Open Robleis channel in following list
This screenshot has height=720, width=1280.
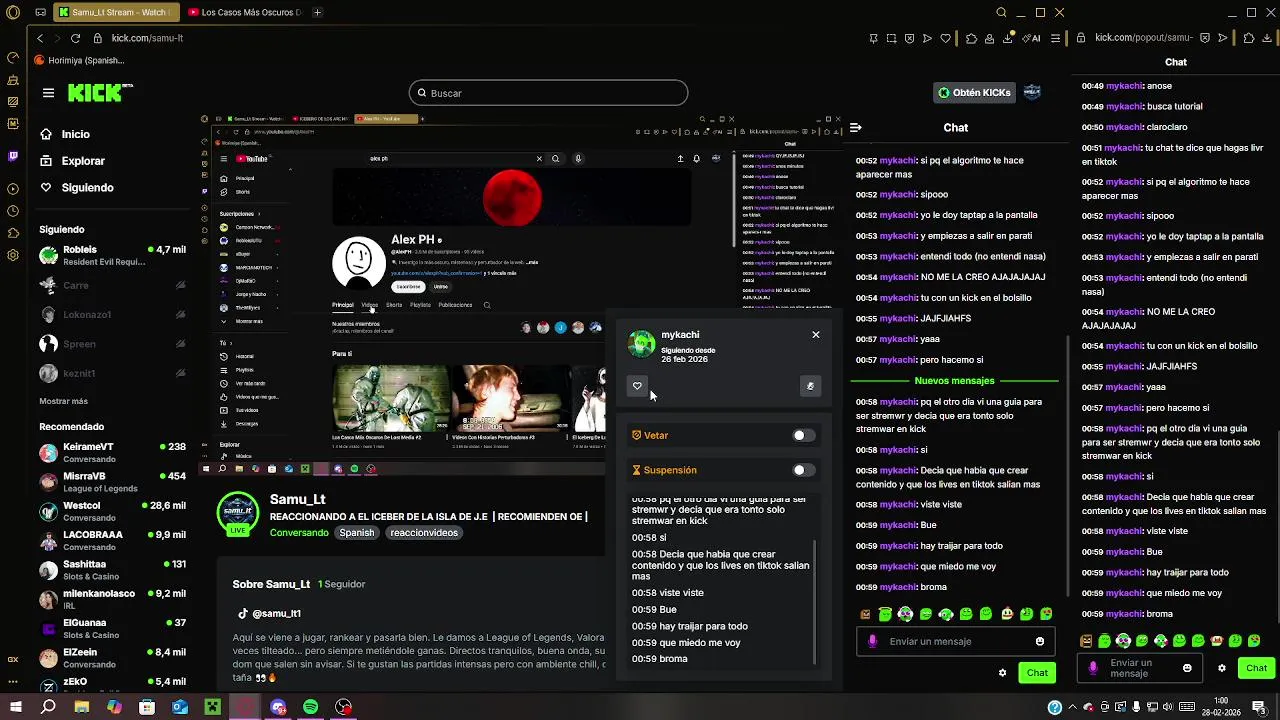(x=112, y=255)
